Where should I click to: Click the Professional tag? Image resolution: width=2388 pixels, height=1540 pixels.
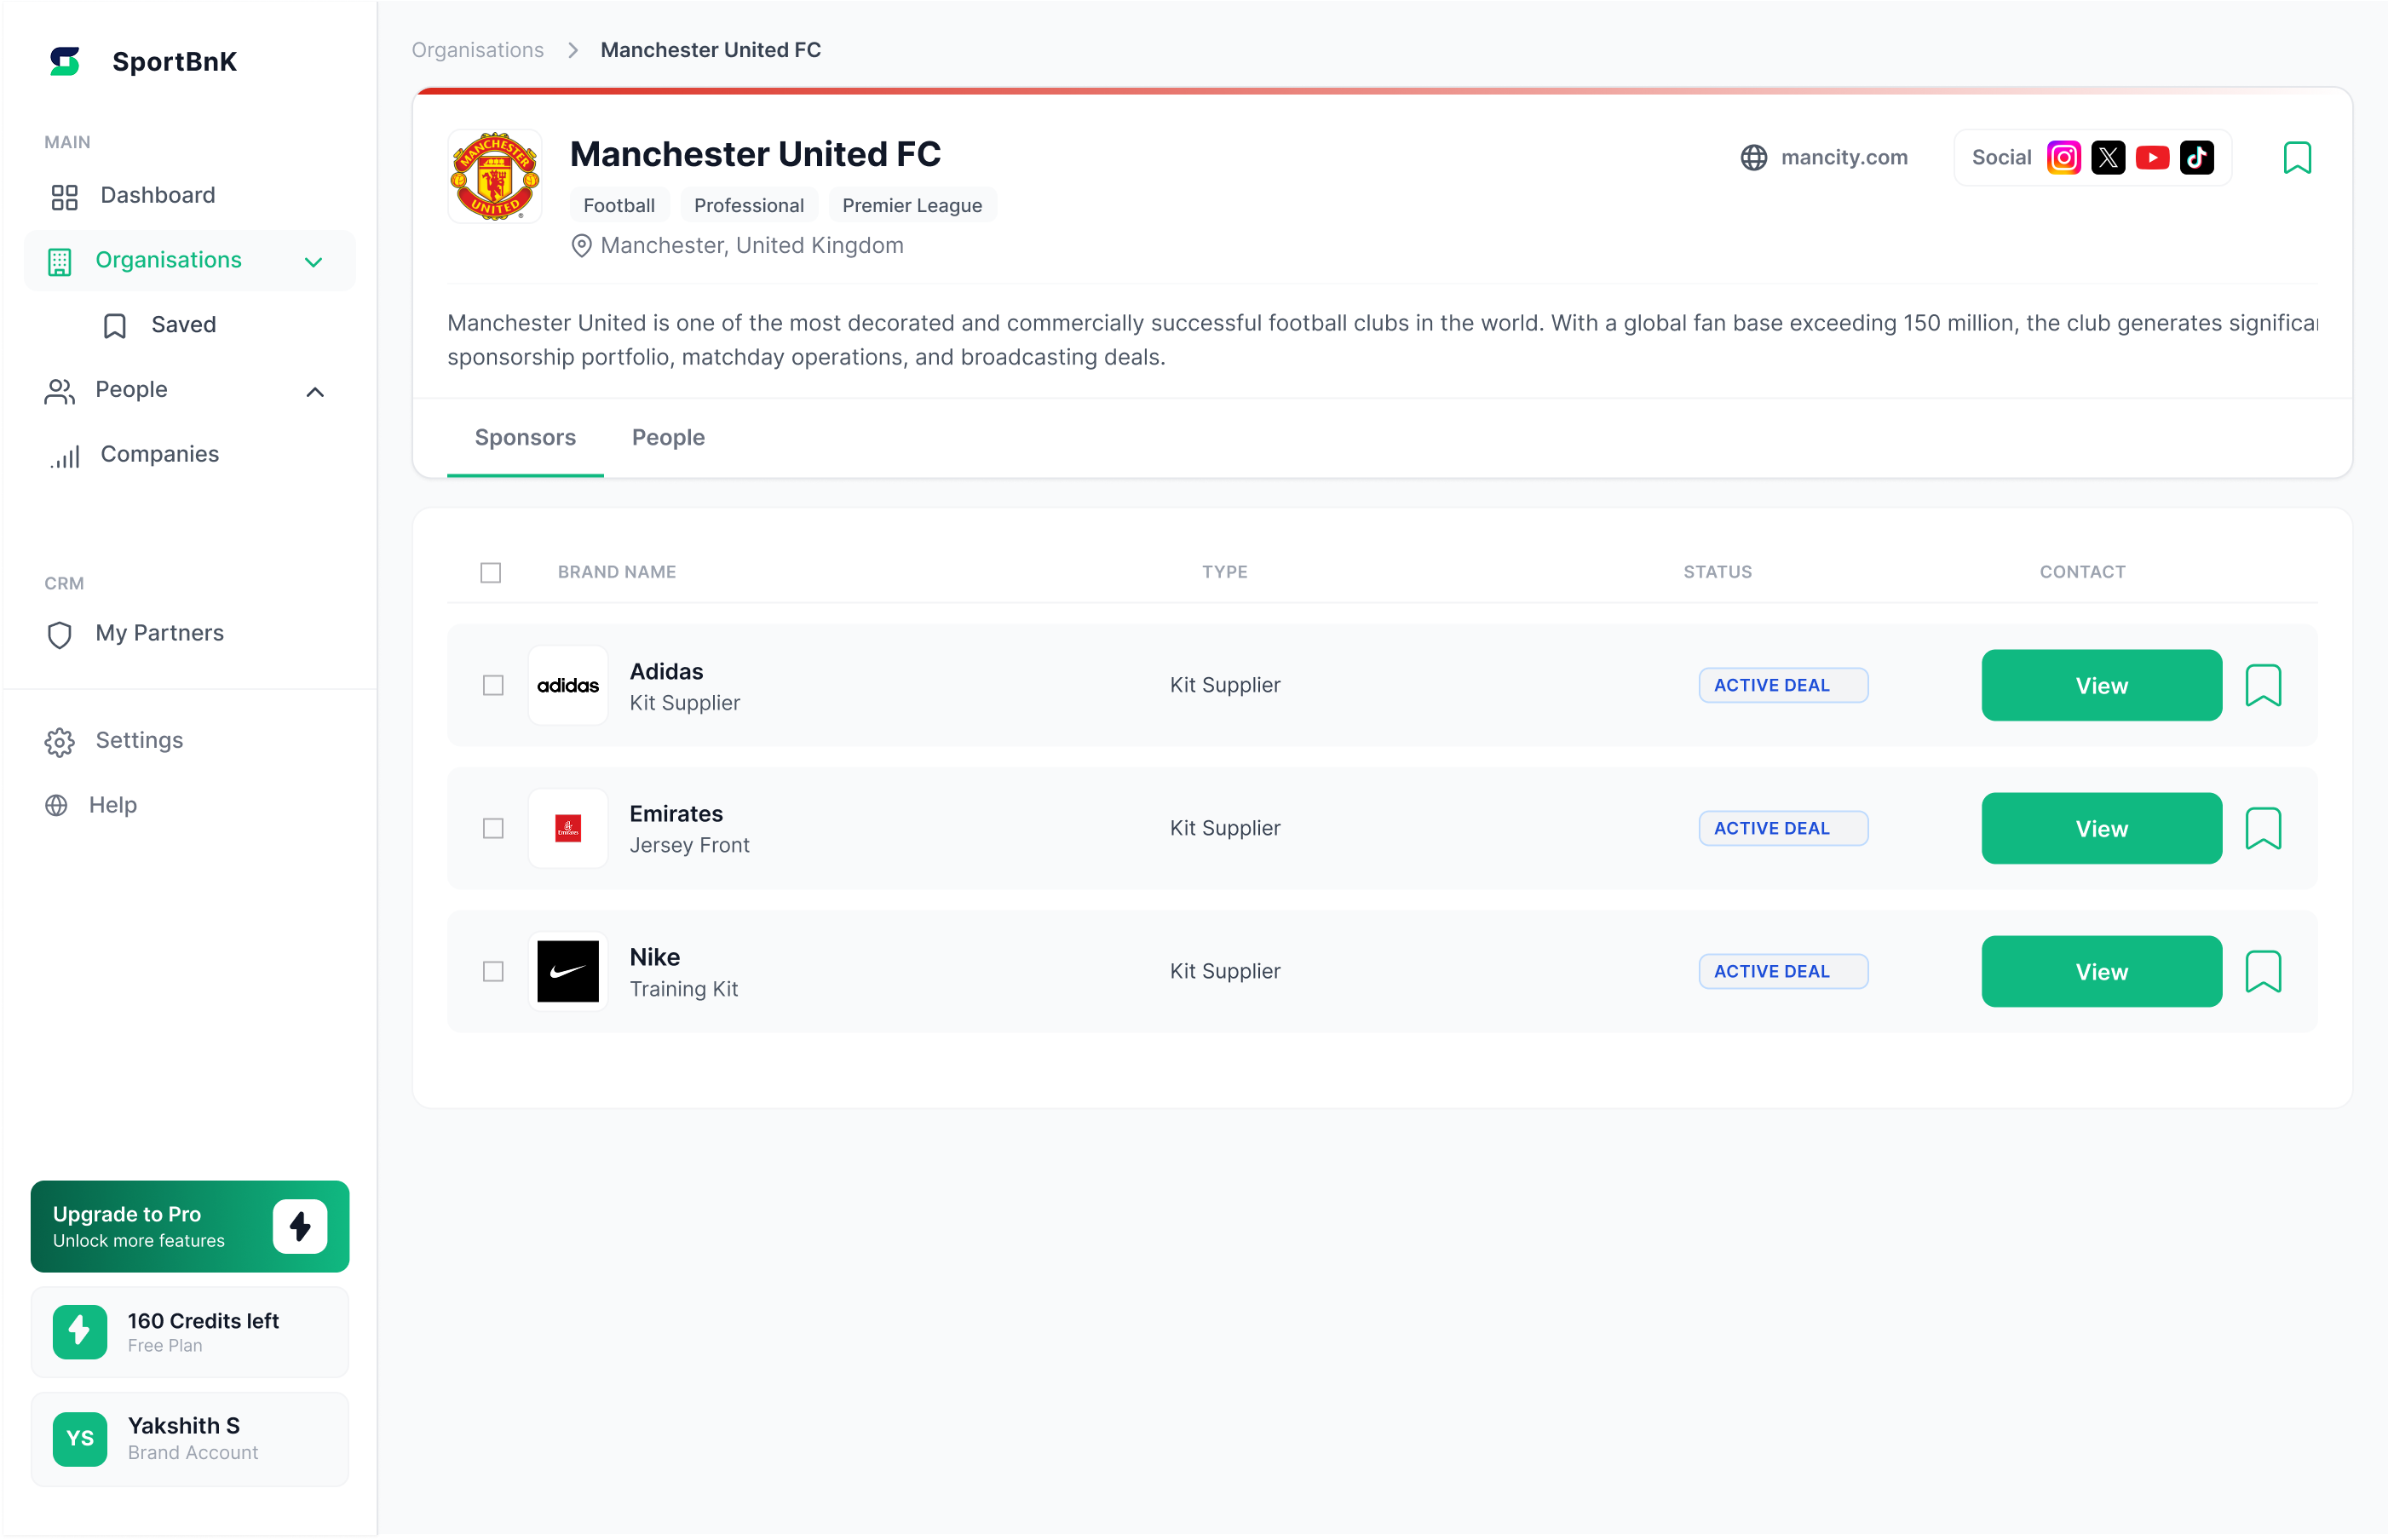749,206
